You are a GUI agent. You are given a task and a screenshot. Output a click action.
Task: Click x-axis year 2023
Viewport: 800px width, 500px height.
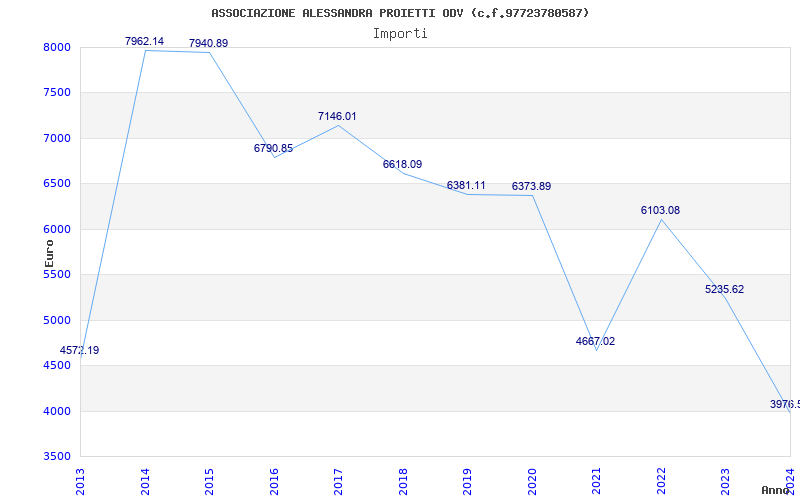726,482
